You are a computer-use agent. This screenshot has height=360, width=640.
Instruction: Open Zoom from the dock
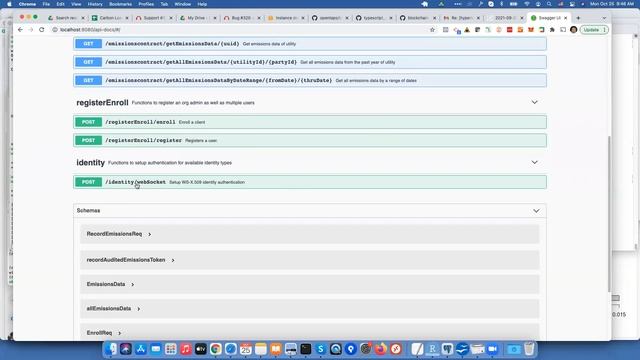point(493,349)
